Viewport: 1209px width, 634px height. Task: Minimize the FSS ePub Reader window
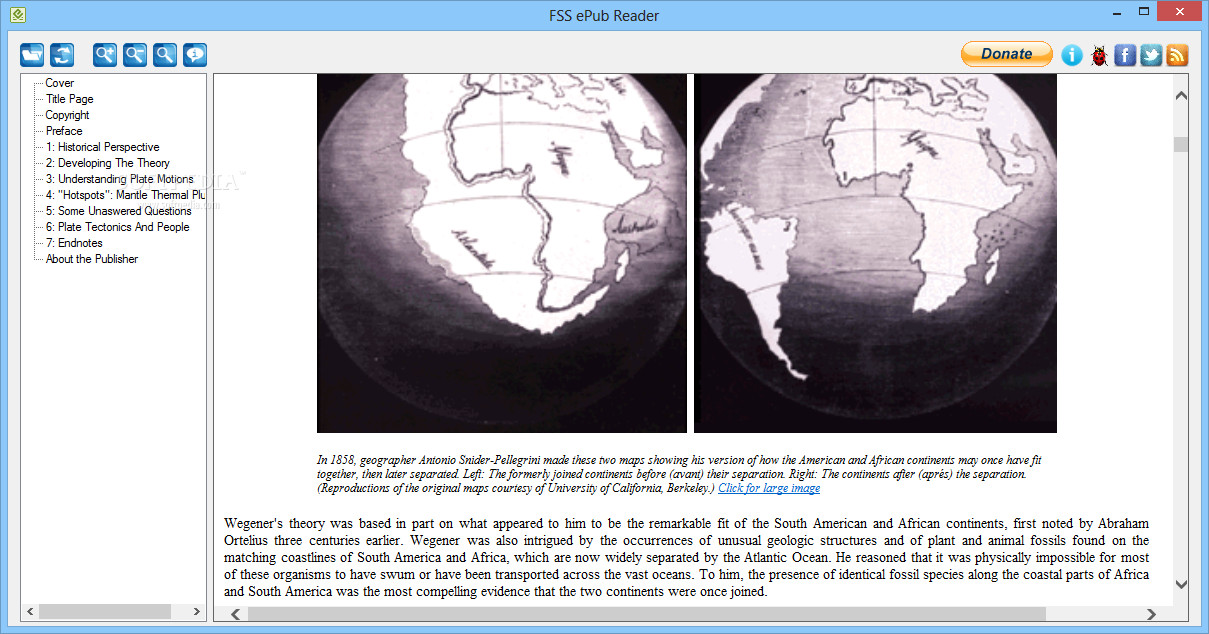click(x=1117, y=12)
